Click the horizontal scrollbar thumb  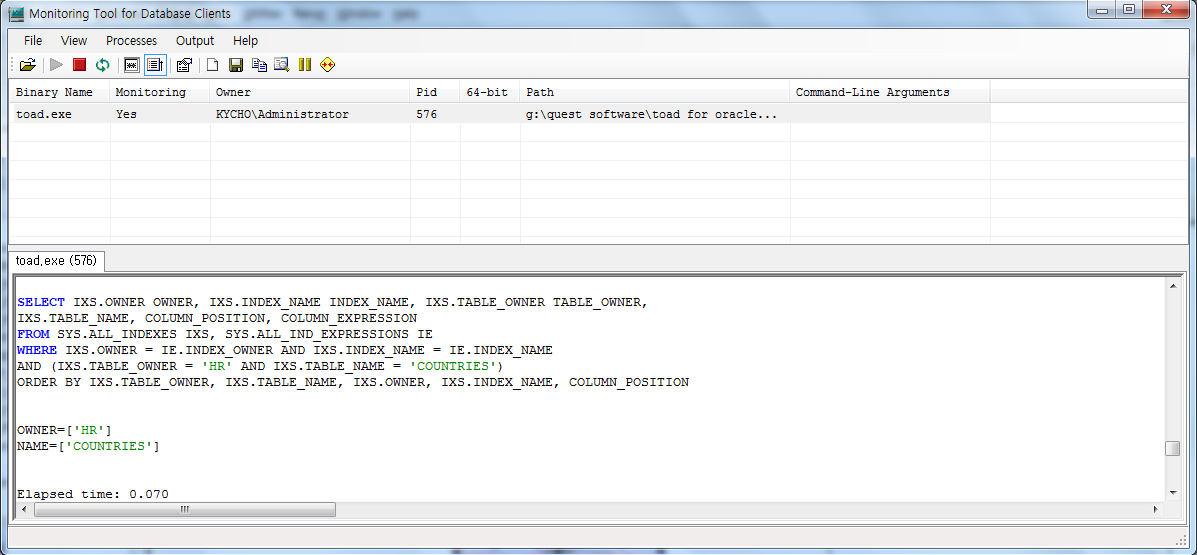[185, 510]
